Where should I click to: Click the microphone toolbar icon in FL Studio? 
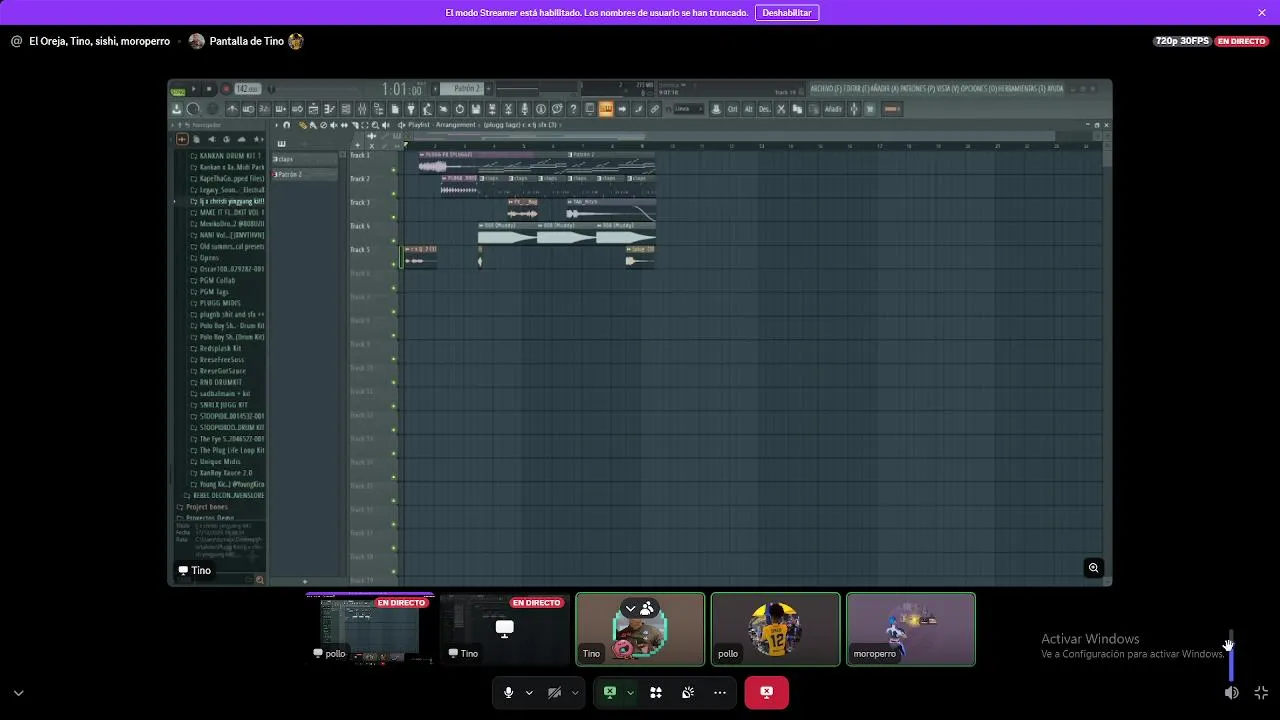click(x=525, y=109)
